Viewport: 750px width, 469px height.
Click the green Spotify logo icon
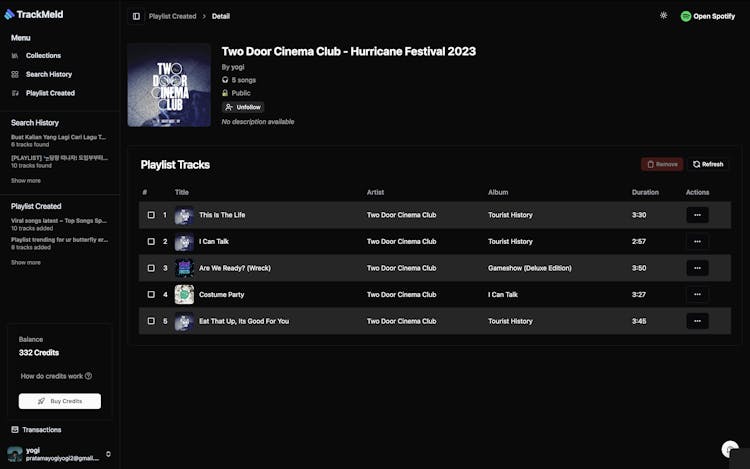(685, 16)
